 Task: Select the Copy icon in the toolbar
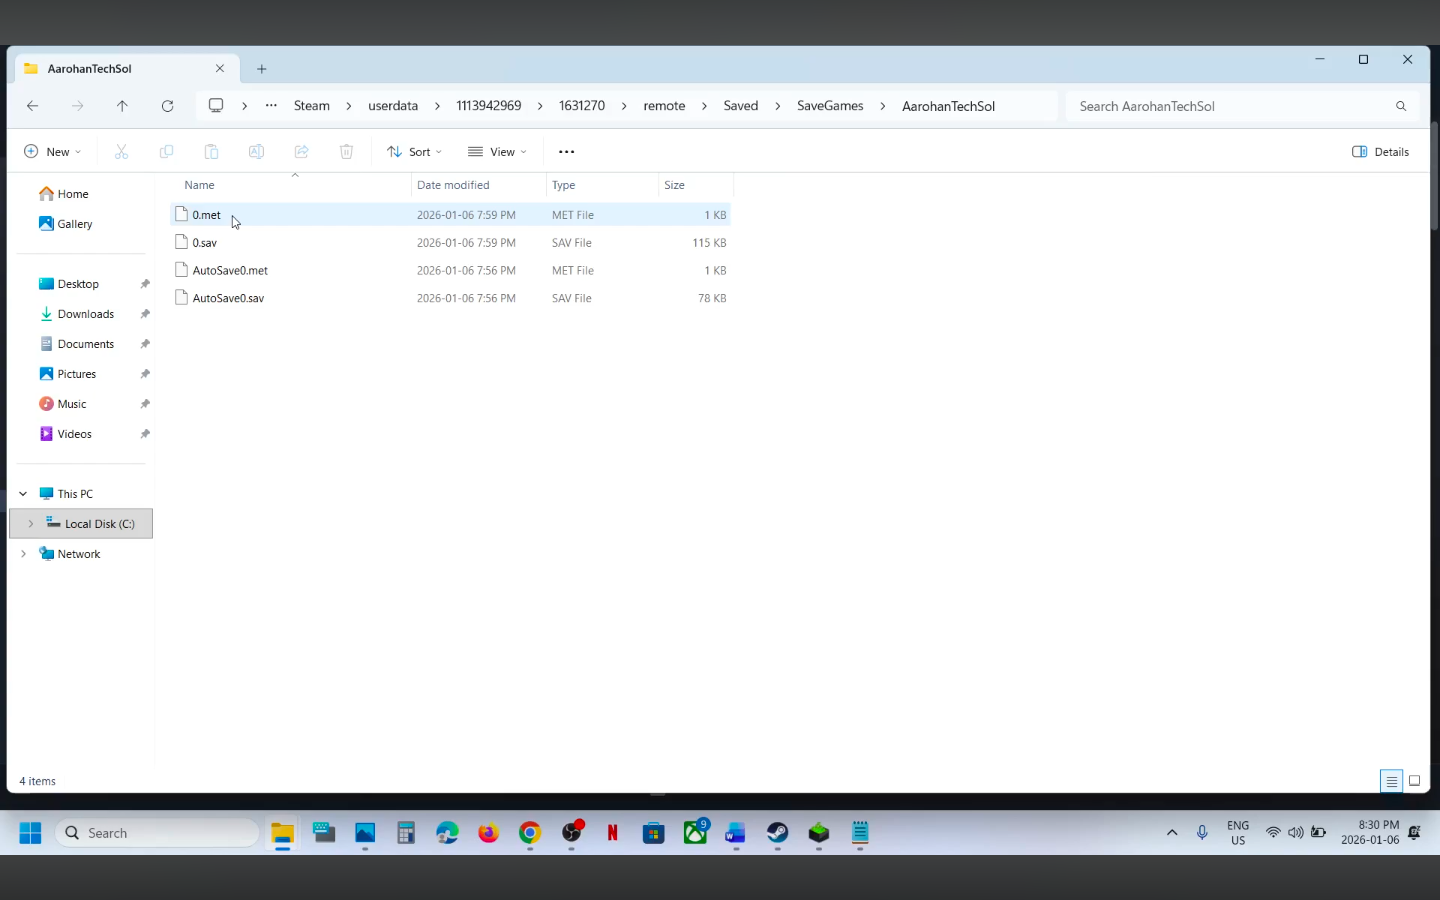coord(166,151)
